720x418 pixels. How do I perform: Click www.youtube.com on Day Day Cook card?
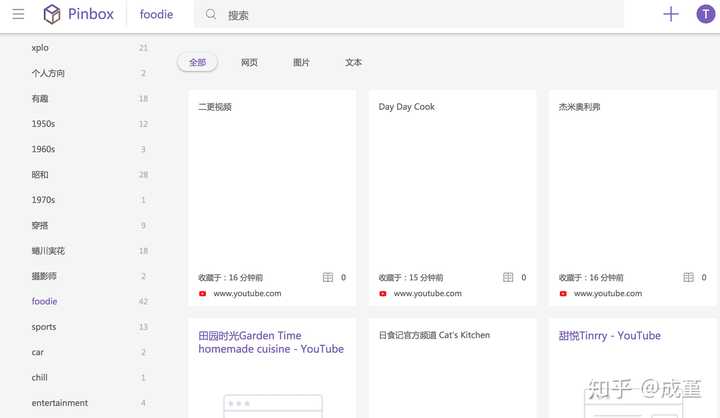coord(428,294)
